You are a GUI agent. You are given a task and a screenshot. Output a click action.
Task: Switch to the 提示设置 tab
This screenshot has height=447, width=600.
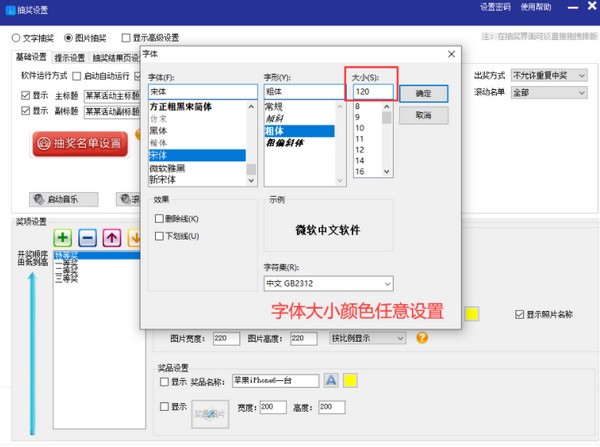tap(69, 57)
